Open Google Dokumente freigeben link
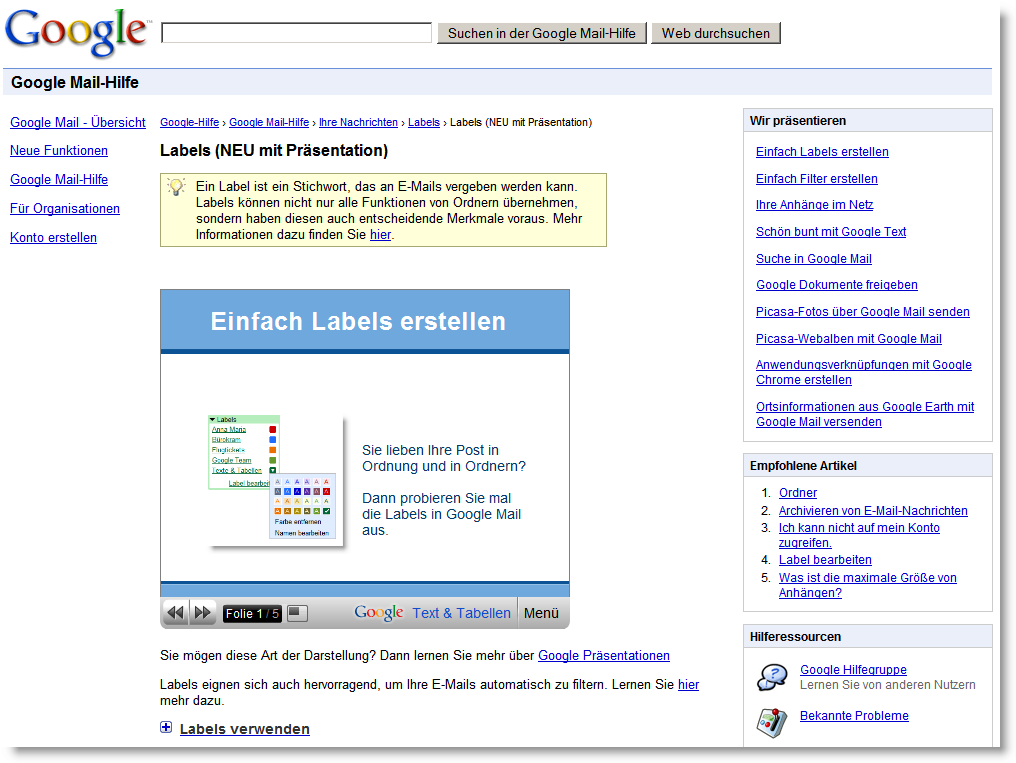Image resolution: width=1016 pixels, height=763 pixels. pyautogui.click(x=837, y=285)
